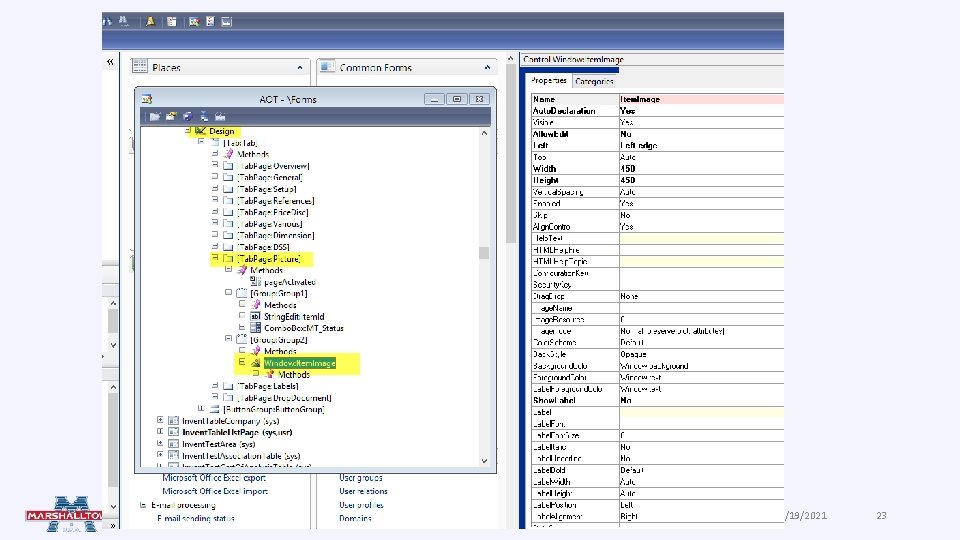960x540 pixels.
Task: Click the AOT window title bar icon
Action: (x=147, y=99)
